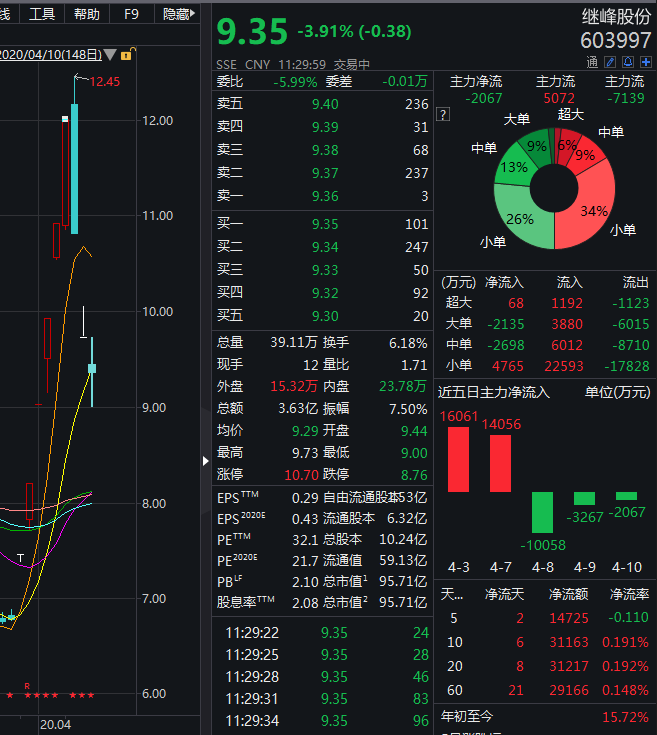Viewport: 657px width, 735px height.
Task: Click the 涨停 limit-up price 10.70
Action: coord(301,475)
